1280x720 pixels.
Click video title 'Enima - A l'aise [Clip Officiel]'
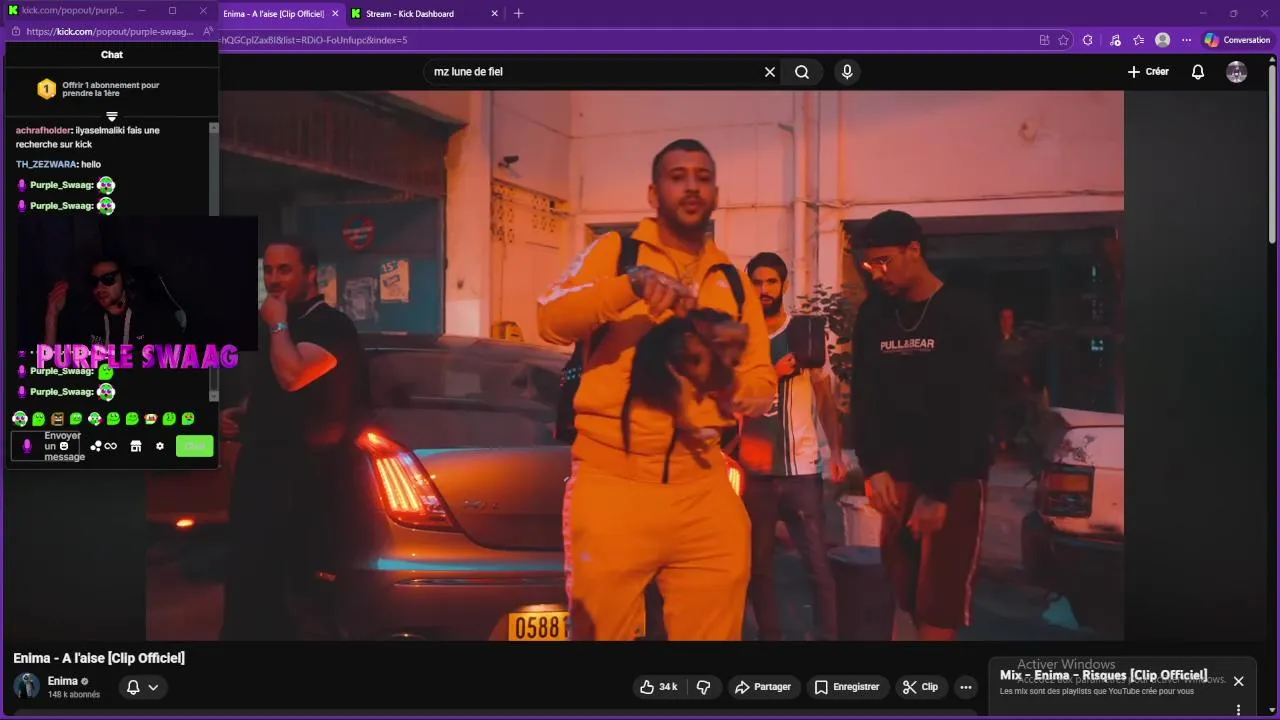coord(99,658)
